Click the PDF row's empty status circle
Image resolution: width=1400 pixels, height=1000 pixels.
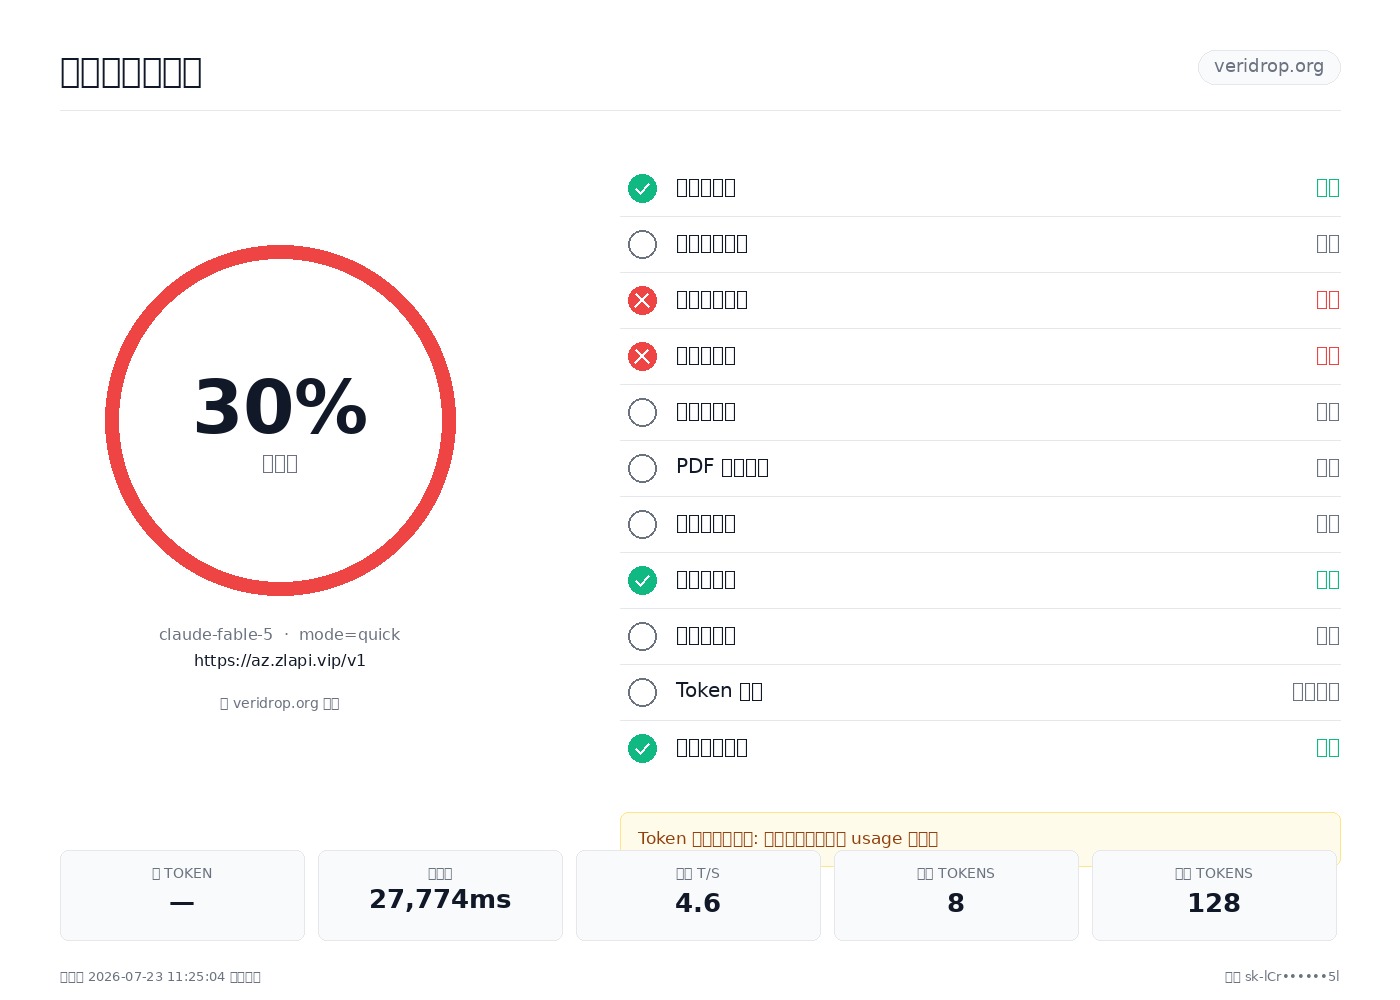[x=642, y=468]
